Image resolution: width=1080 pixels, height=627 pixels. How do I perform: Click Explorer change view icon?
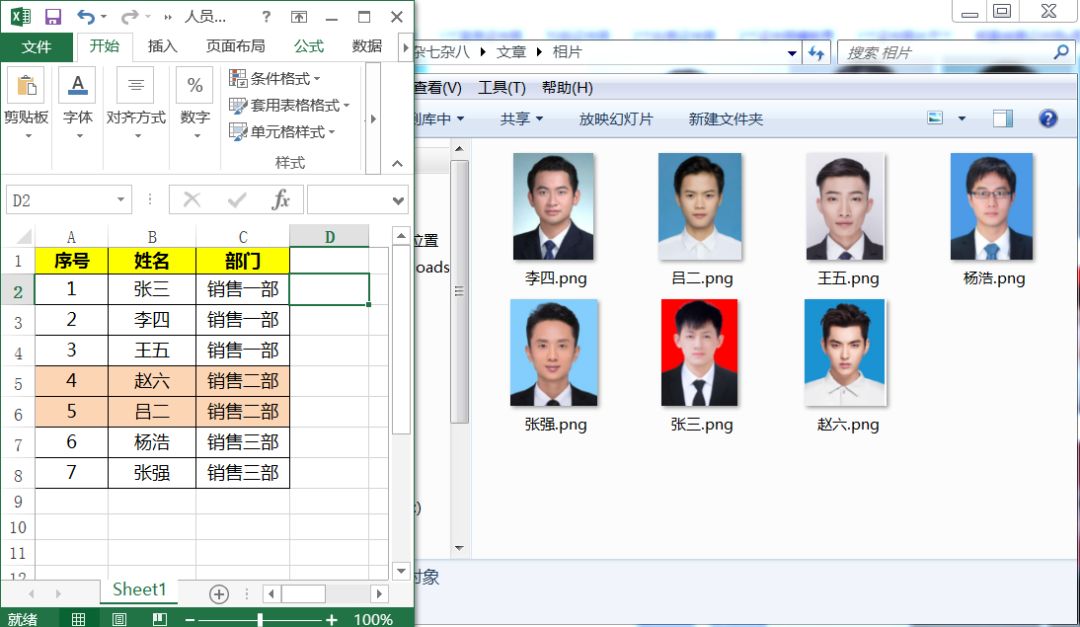coord(935,119)
